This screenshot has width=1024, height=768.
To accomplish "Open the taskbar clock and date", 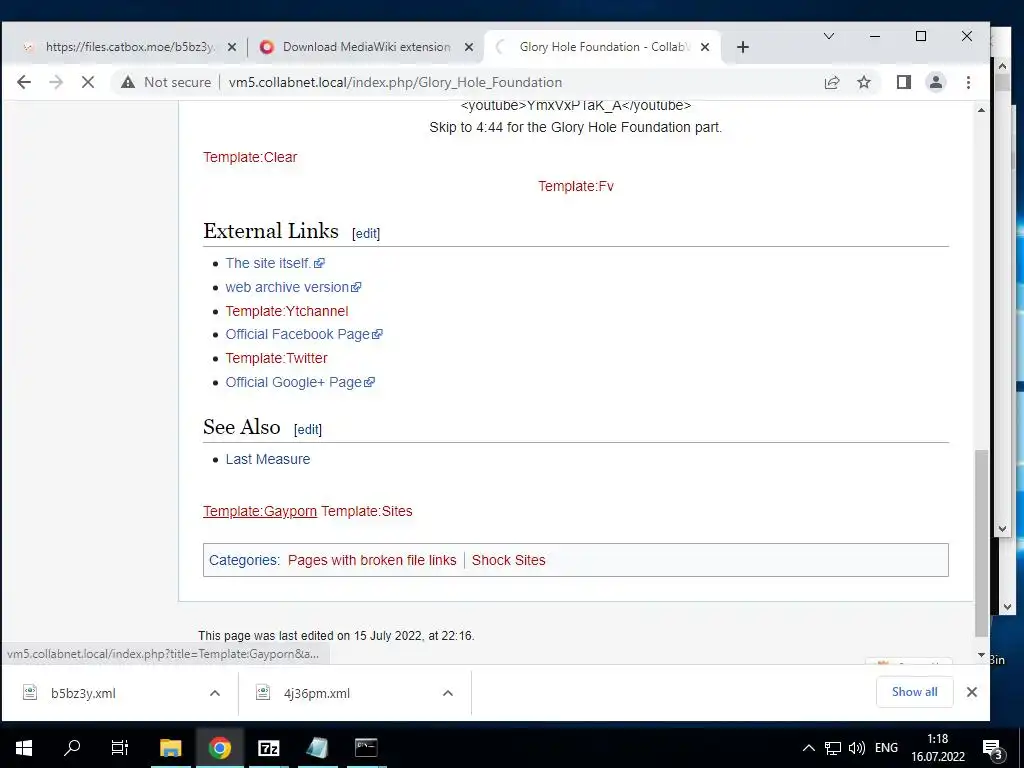I will [x=938, y=748].
